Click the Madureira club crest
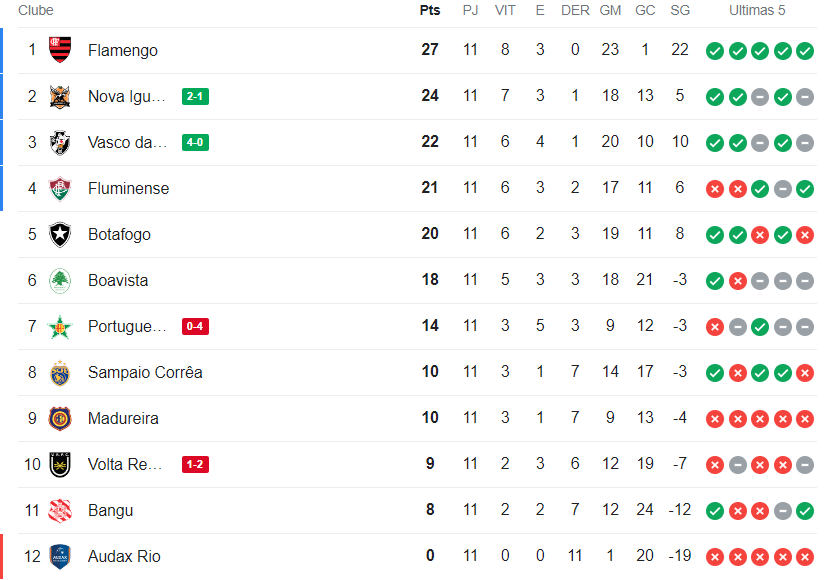This screenshot has height=580, width=830. (x=60, y=418)
